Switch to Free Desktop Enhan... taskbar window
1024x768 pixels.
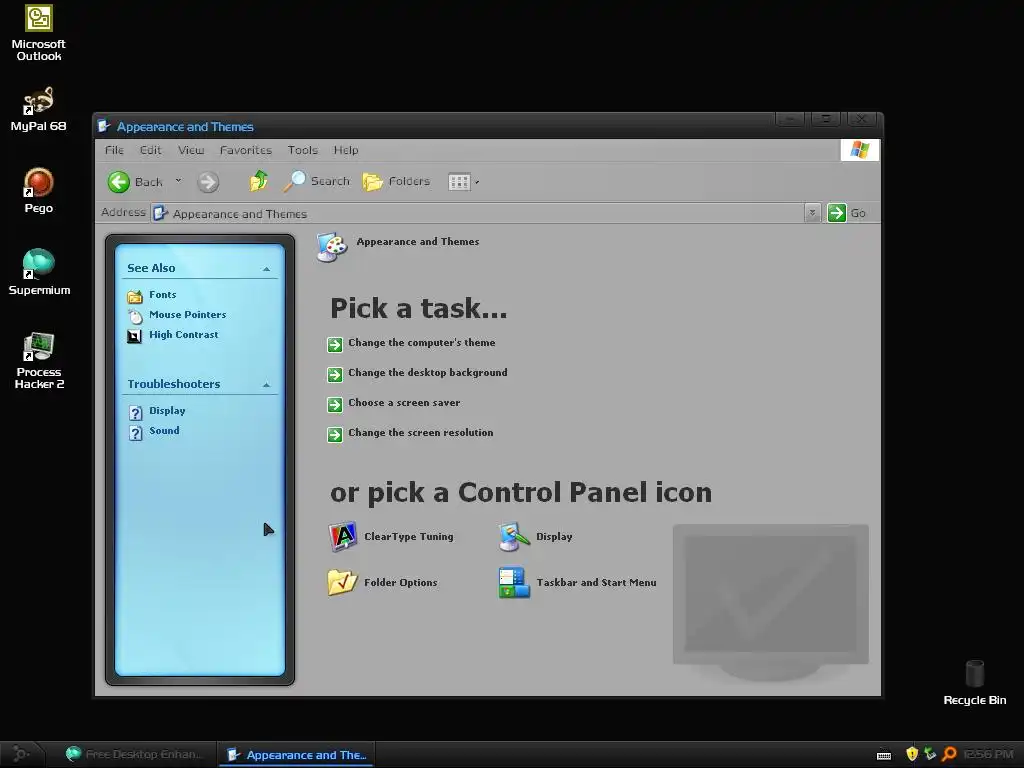point(135,754)
